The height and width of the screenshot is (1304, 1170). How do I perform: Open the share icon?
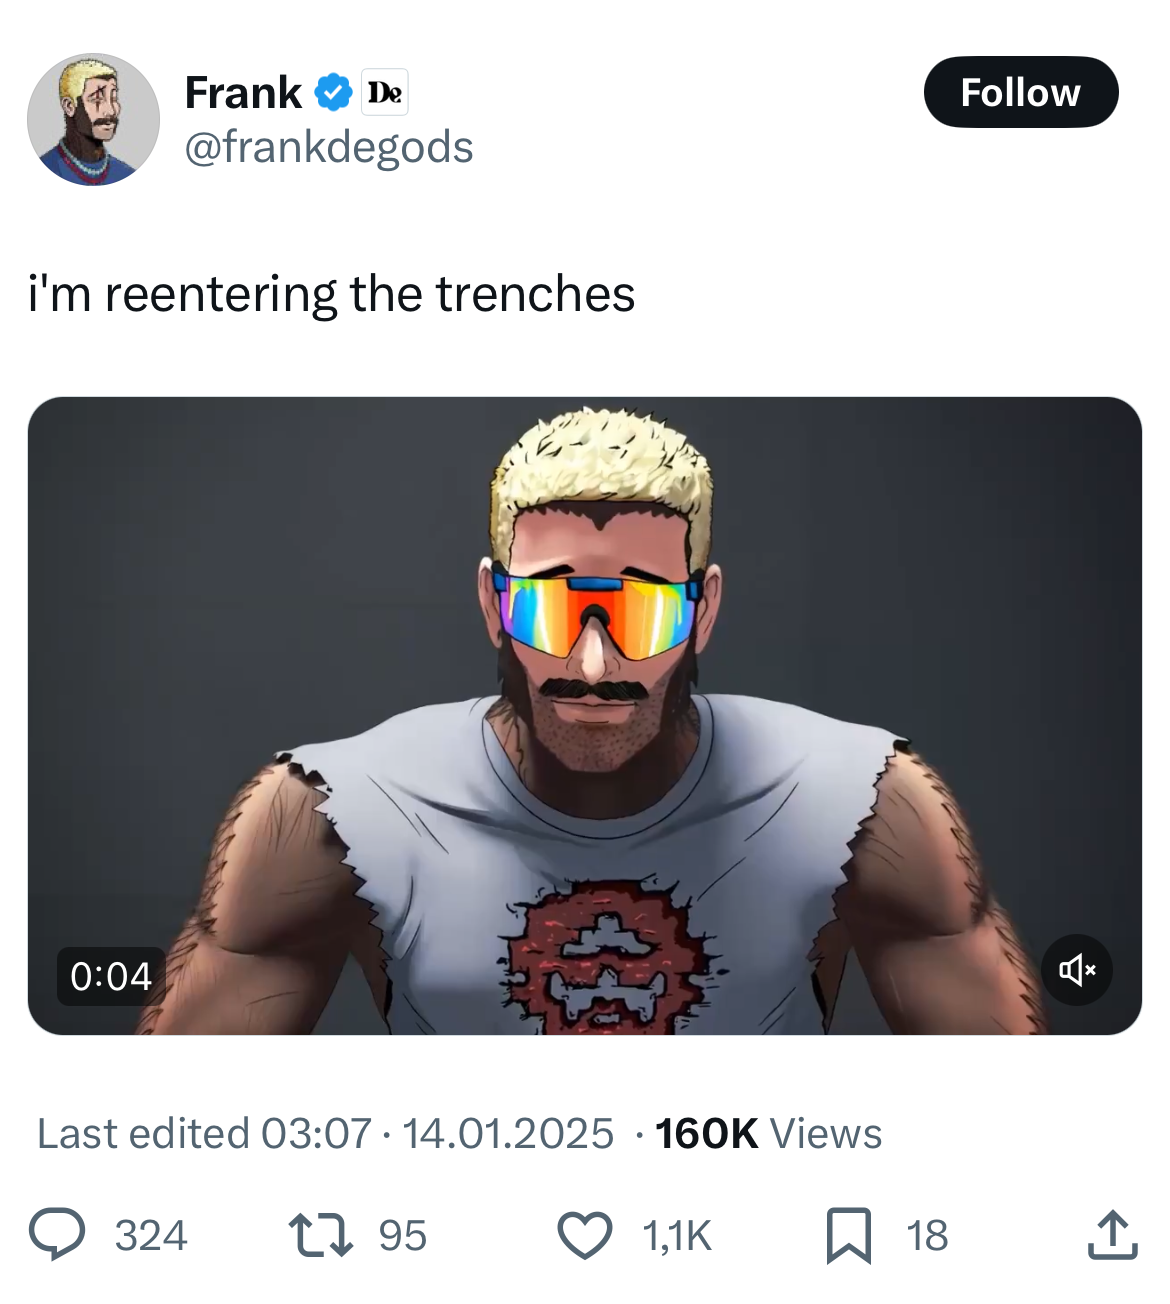(1111, 1234)
